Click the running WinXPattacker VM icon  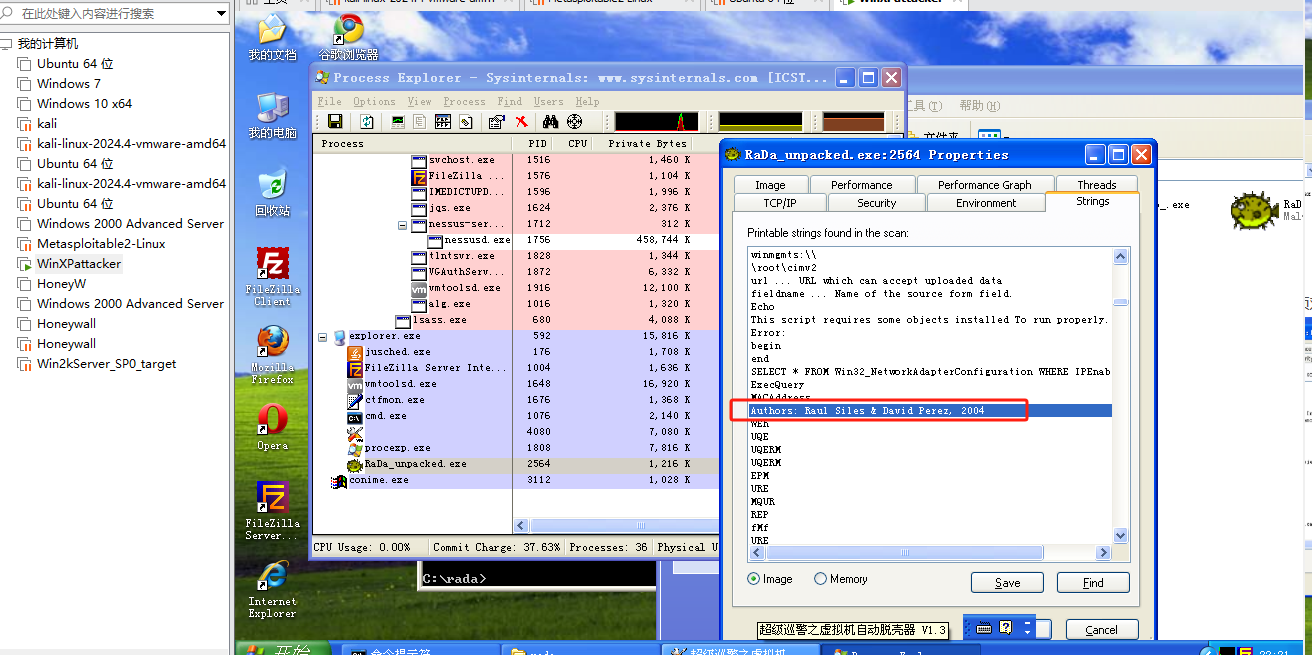(24, 264)
